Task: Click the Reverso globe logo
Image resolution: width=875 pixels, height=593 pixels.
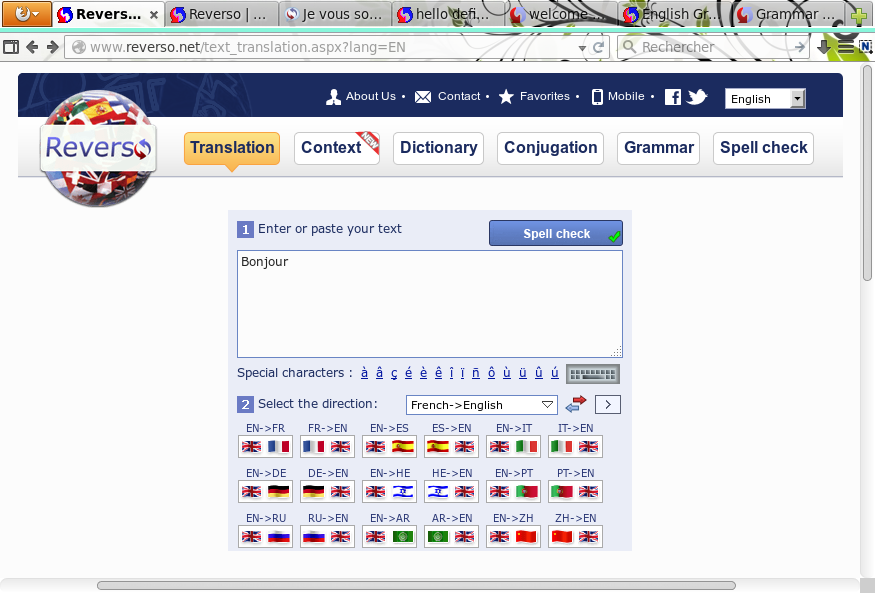Action: [98, 148]
